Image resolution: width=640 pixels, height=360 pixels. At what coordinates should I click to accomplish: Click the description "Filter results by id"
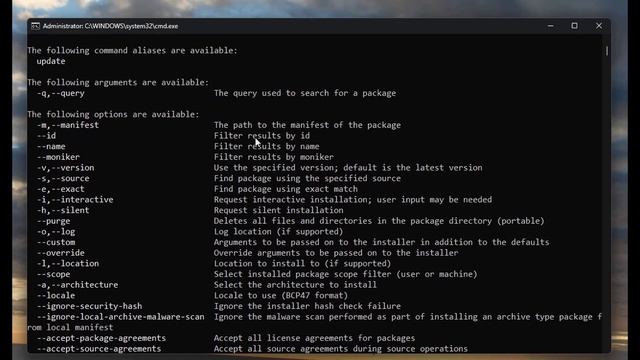pyautogui.click(x=262, y=136)
